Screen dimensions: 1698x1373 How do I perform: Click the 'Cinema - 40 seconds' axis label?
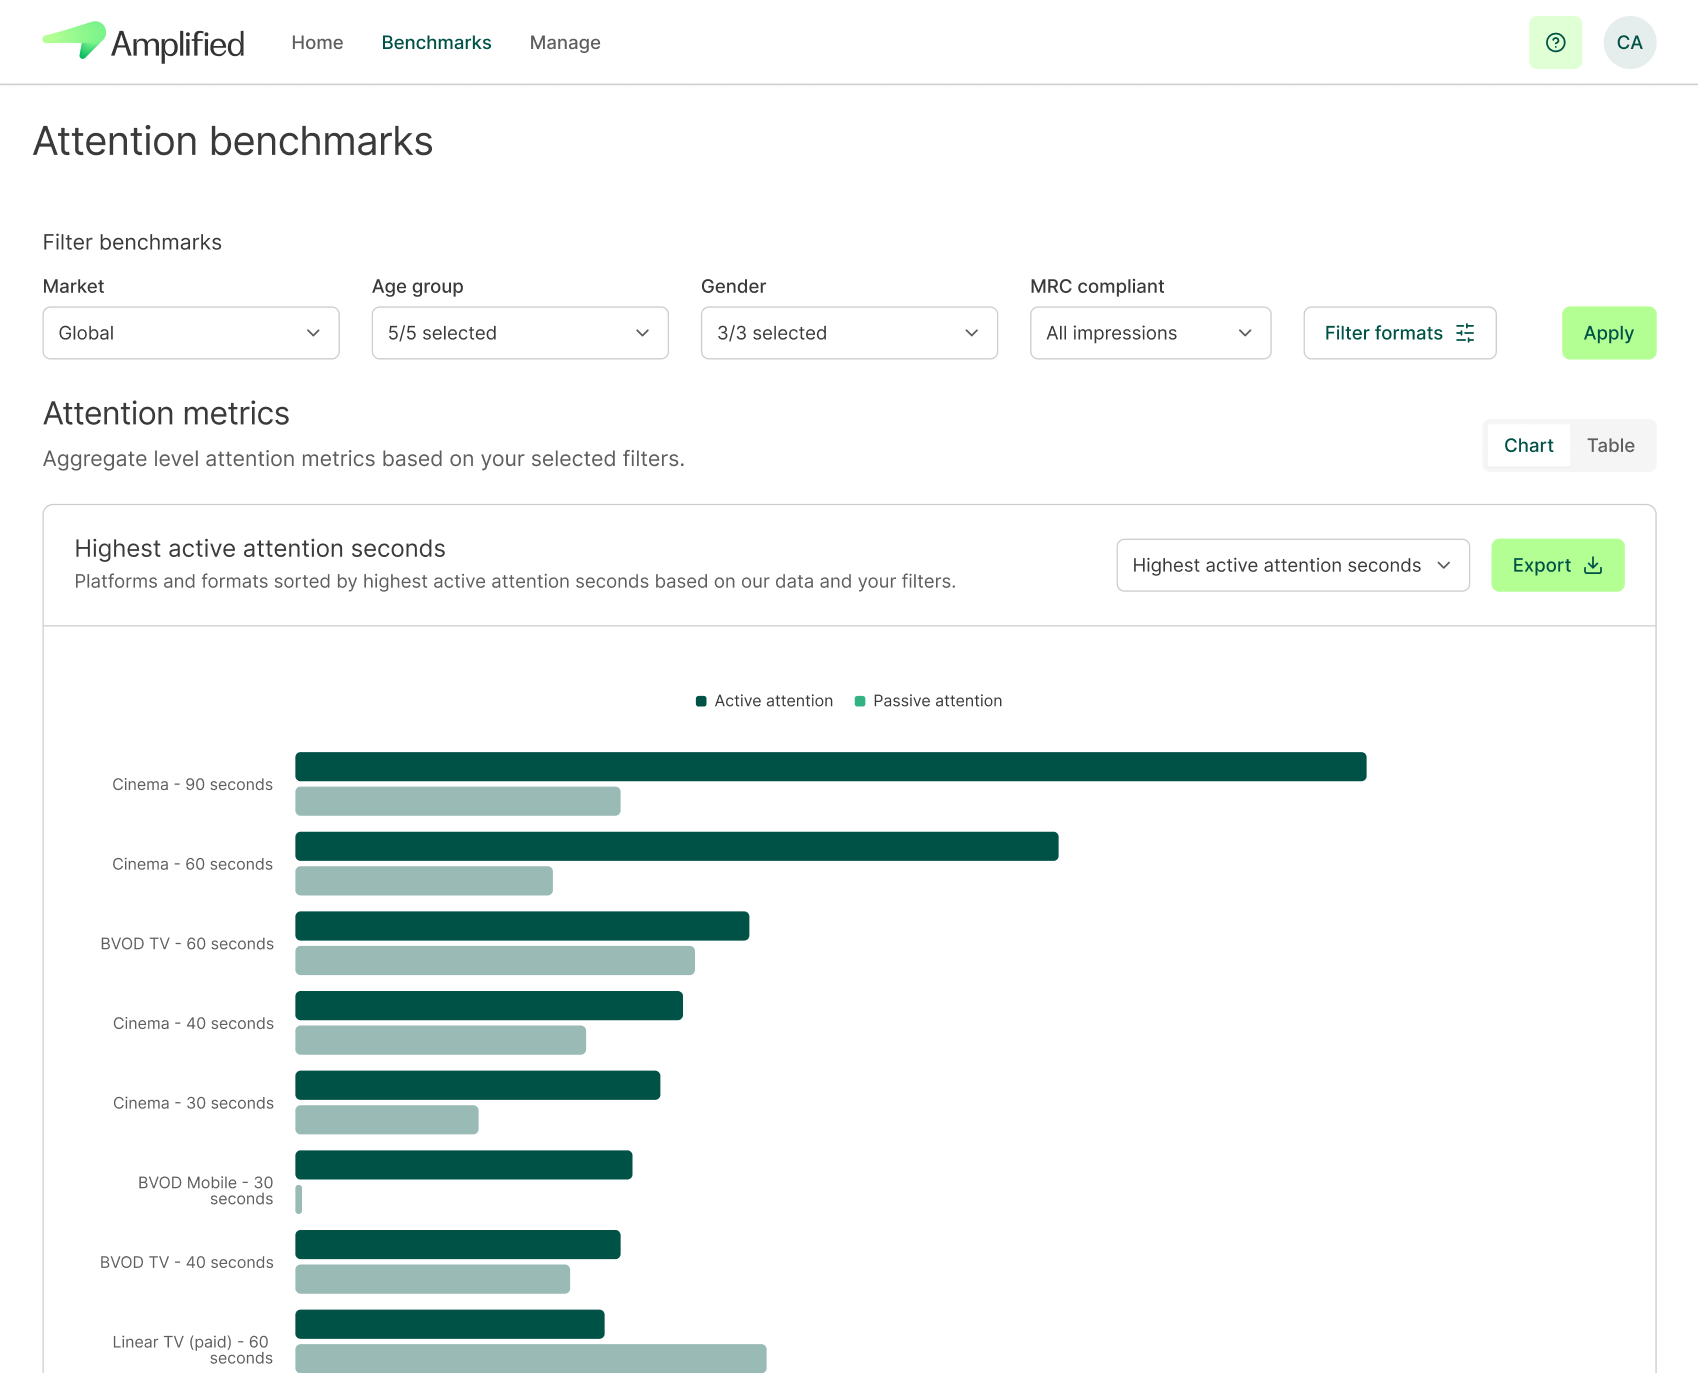pos(193,1023)
